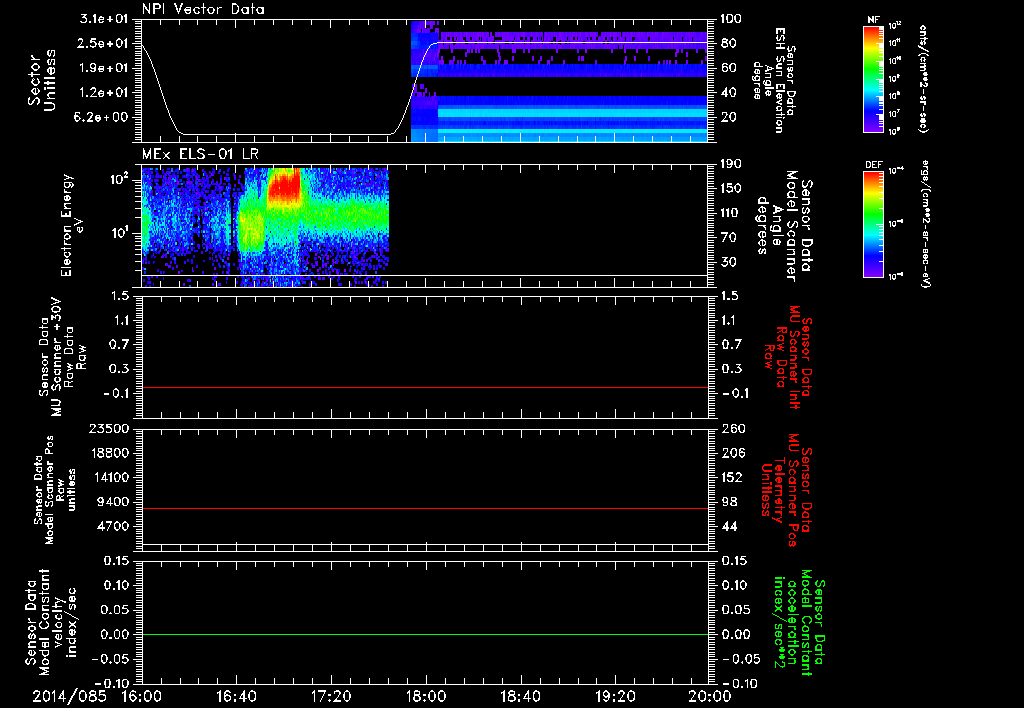Click the 16:00 time axis label
The width and height of the screenshot is (1024, 708).
pyautogui.click(x=141, y=696)
